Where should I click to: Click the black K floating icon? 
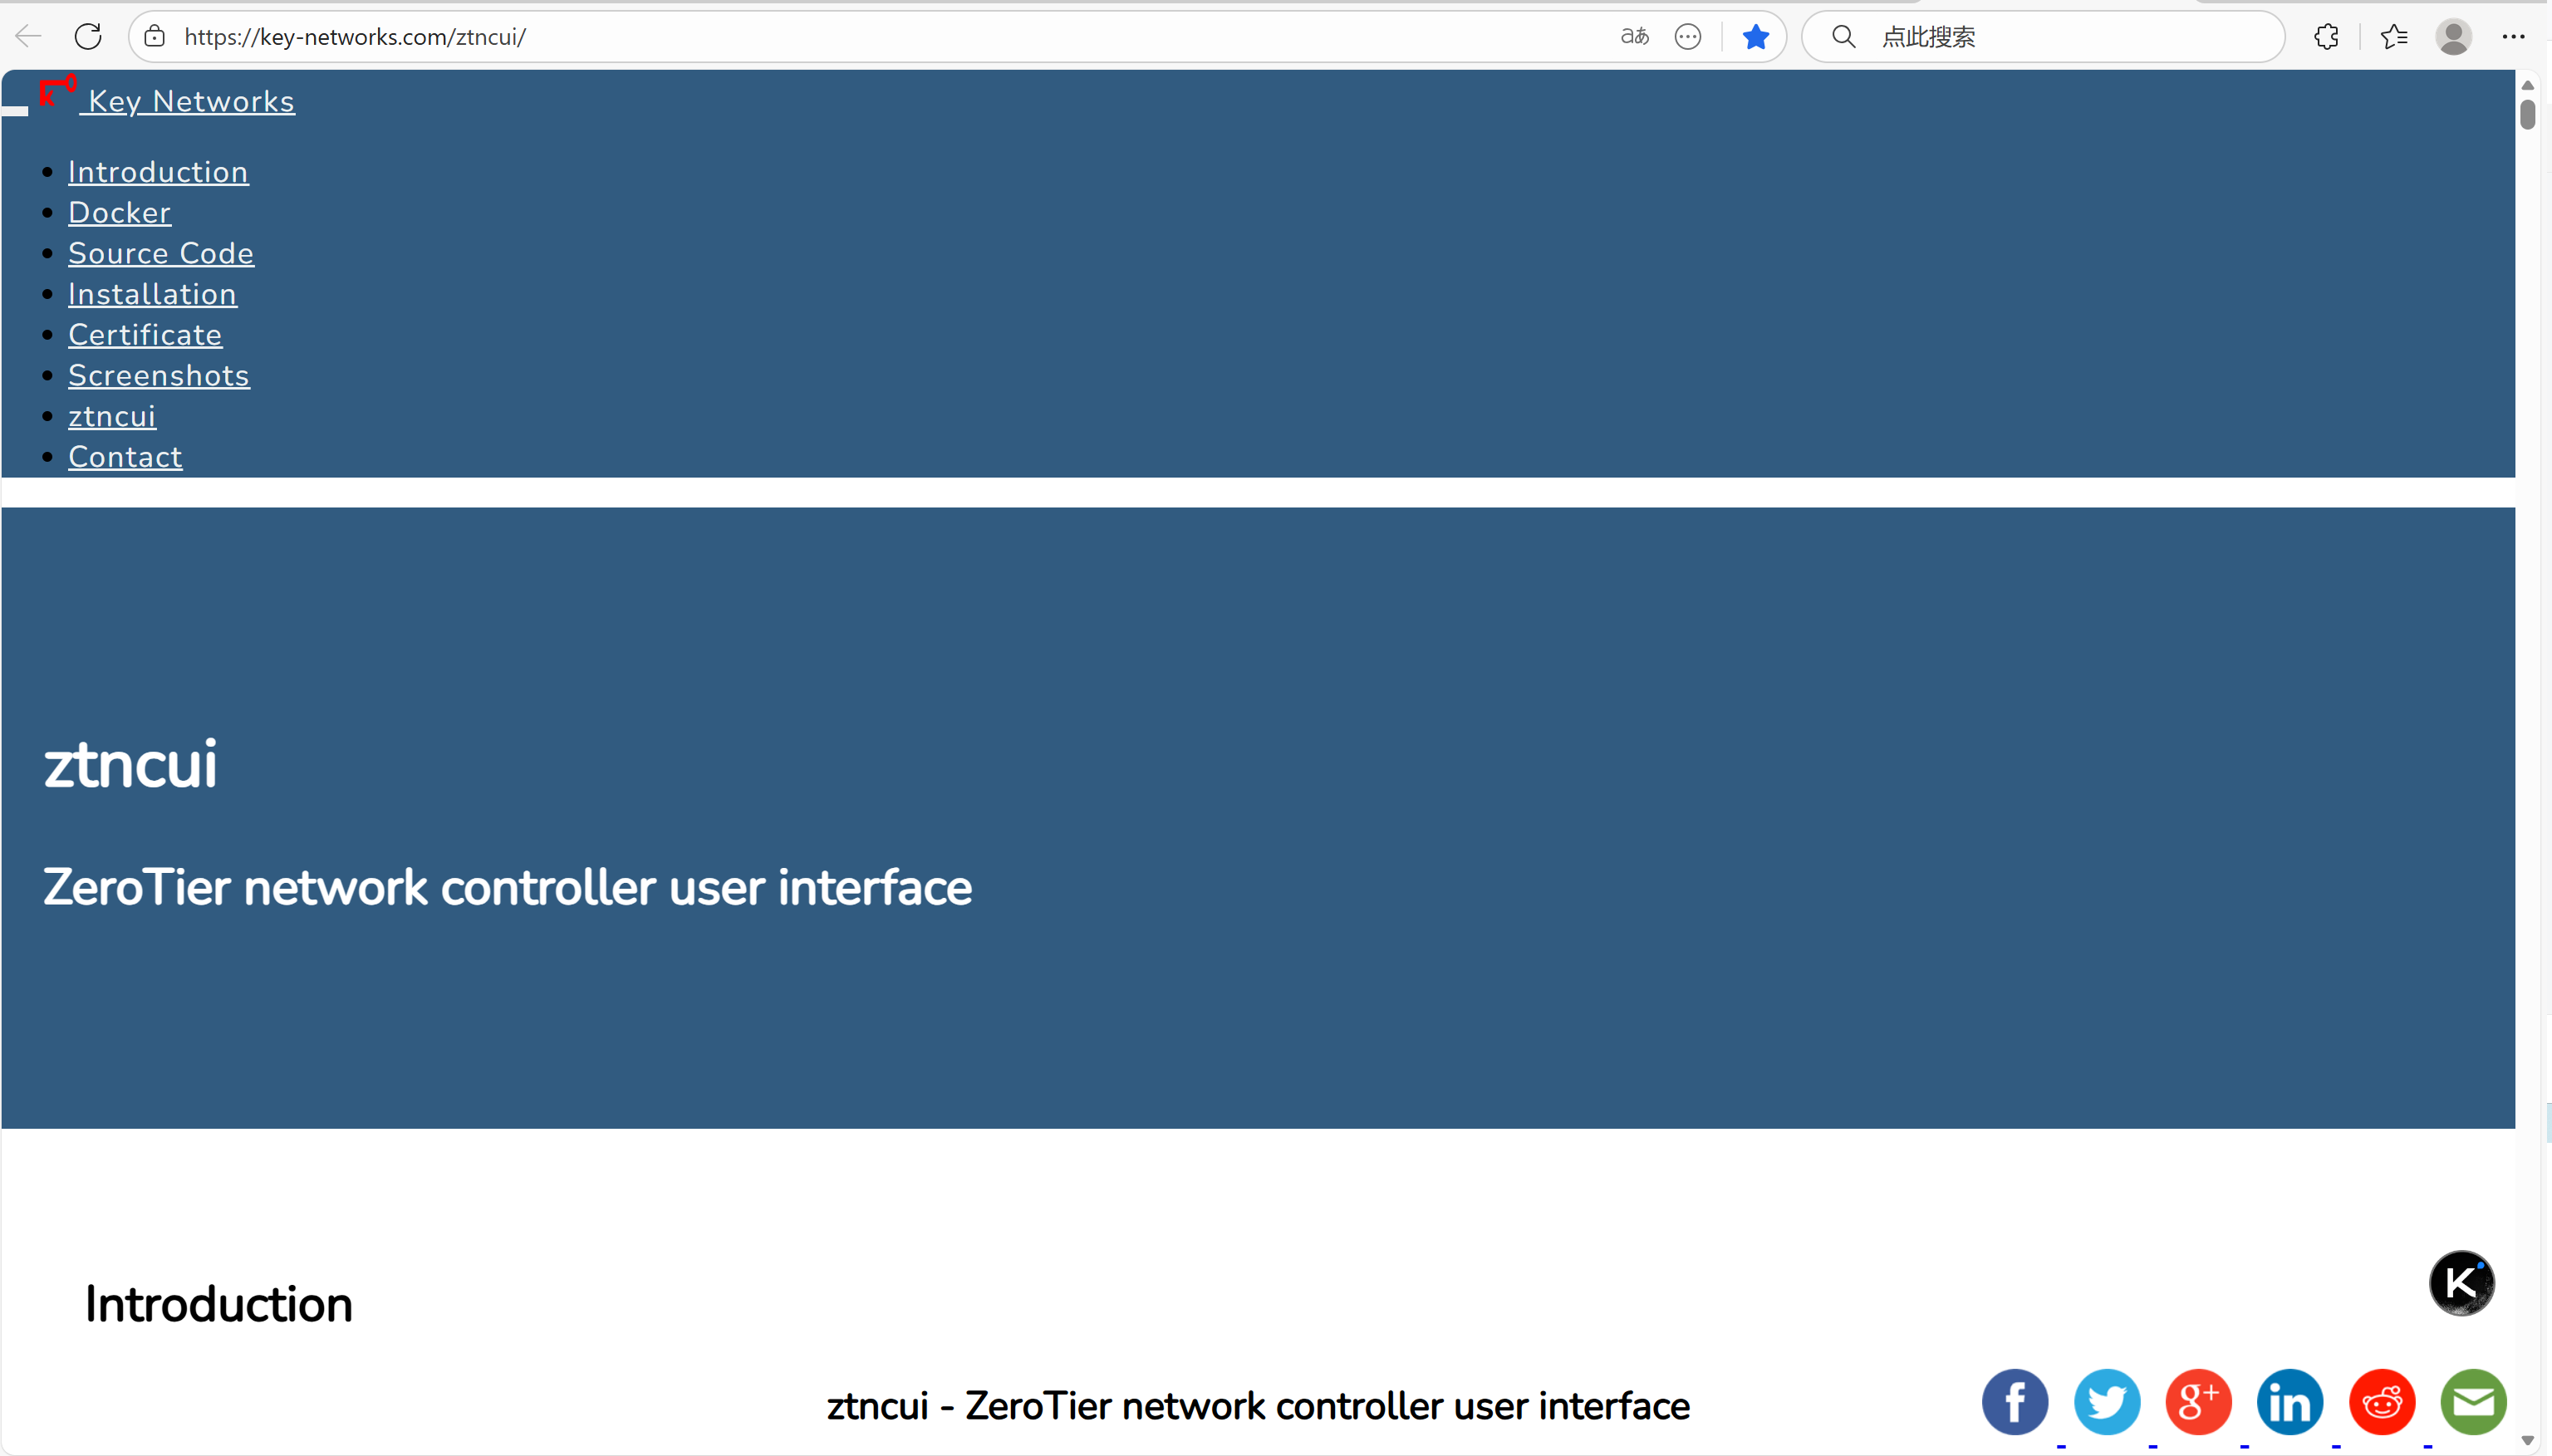(x=2461, y=1283)
